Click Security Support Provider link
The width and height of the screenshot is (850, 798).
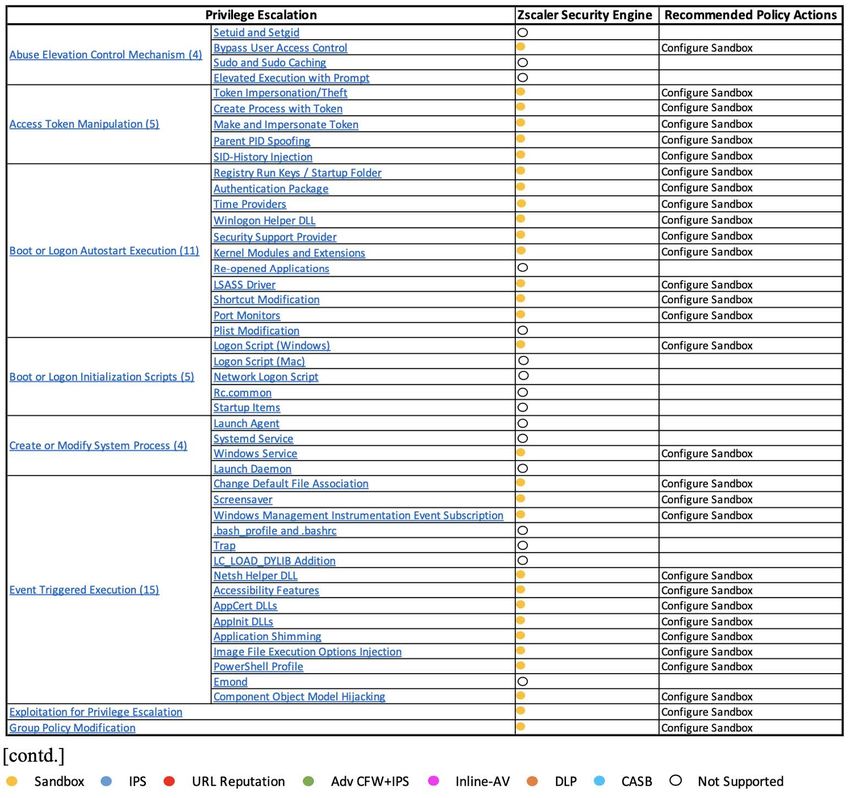275,237
